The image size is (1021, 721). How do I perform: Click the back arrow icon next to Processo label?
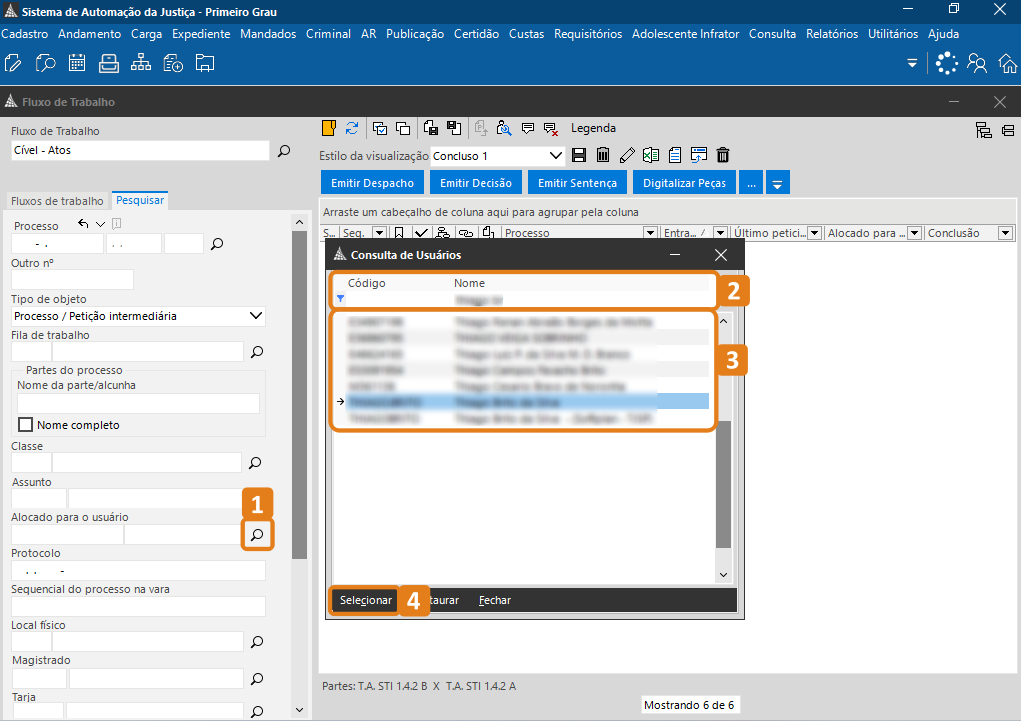click(83, 224)
